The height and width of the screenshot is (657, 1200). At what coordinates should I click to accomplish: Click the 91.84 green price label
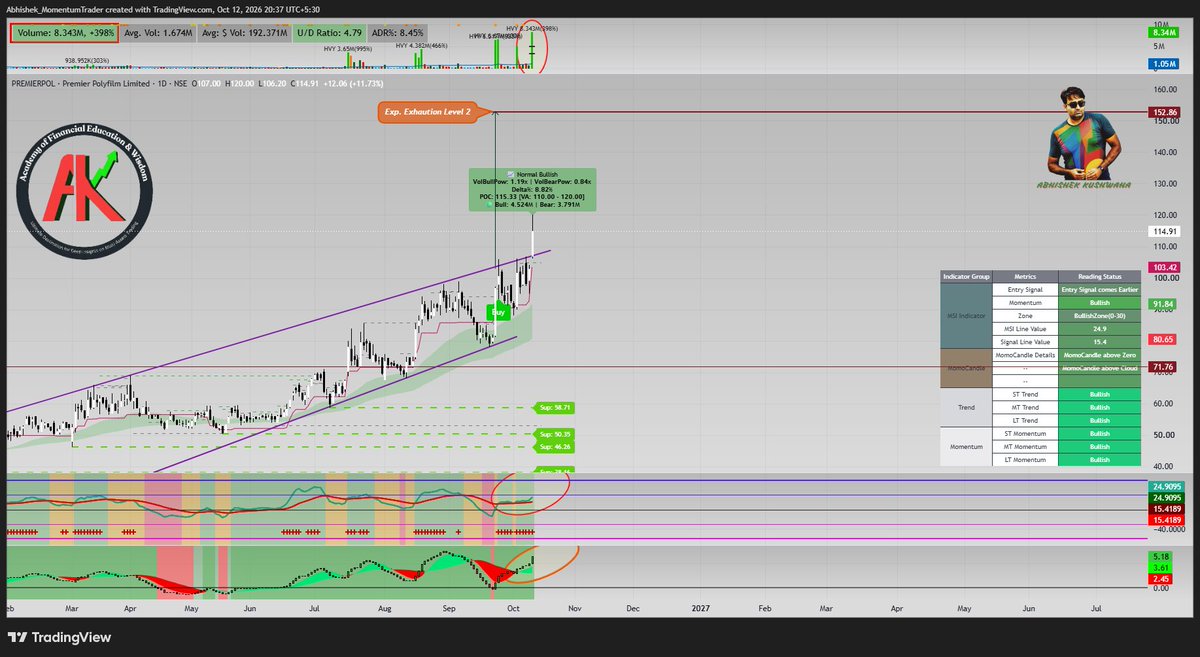click(x=1163, y=304)
